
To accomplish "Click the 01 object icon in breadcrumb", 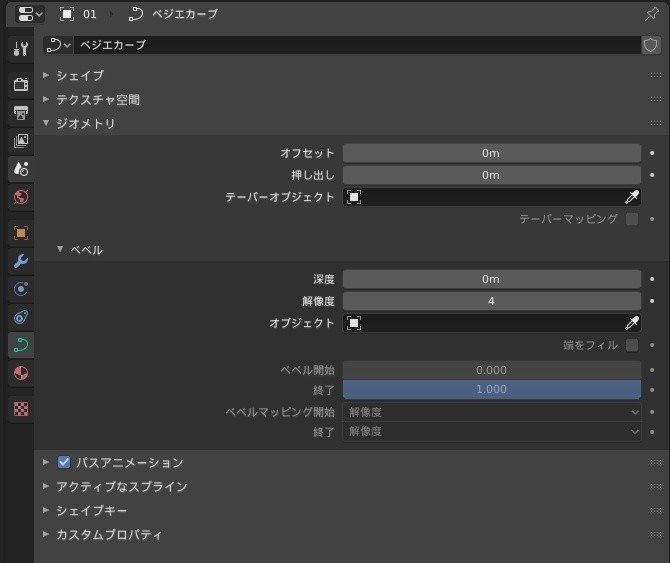I will pos(67,14).
